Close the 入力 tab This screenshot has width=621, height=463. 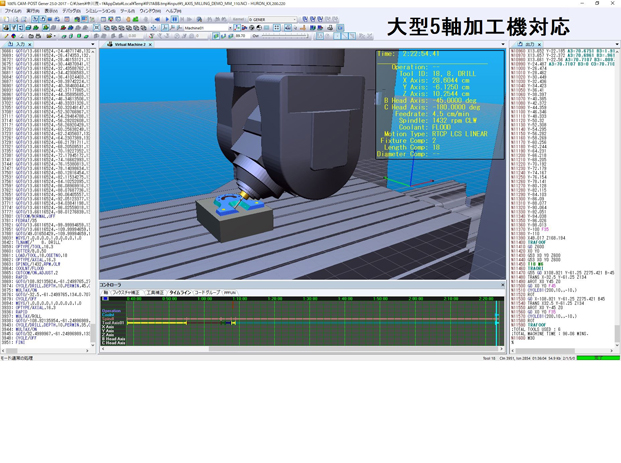pyautogui.click(x=30, y=44)
